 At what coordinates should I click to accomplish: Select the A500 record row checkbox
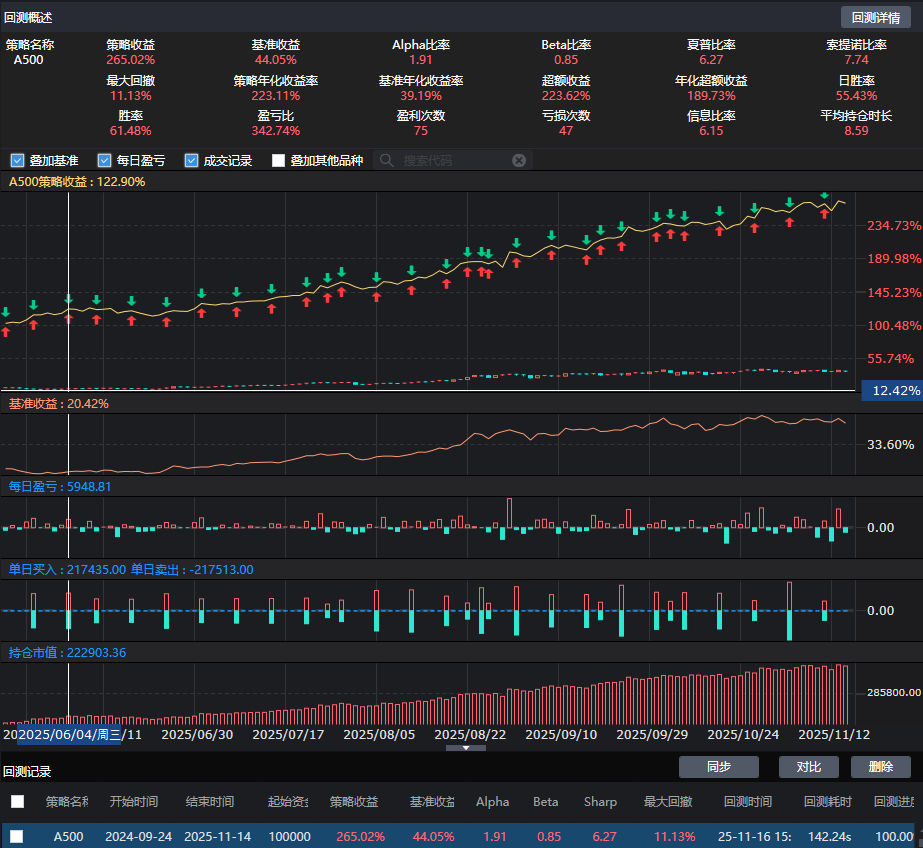coord(17,836)
